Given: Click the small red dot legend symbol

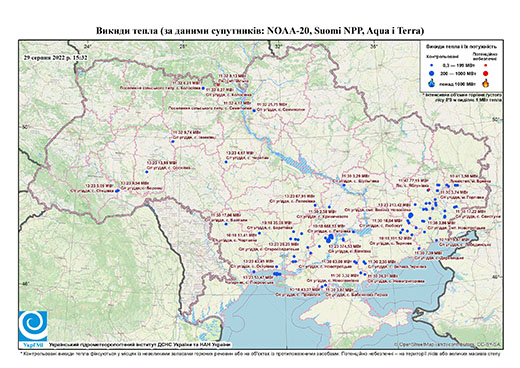Looking at the screenshot, I should (x=486, y=65).
